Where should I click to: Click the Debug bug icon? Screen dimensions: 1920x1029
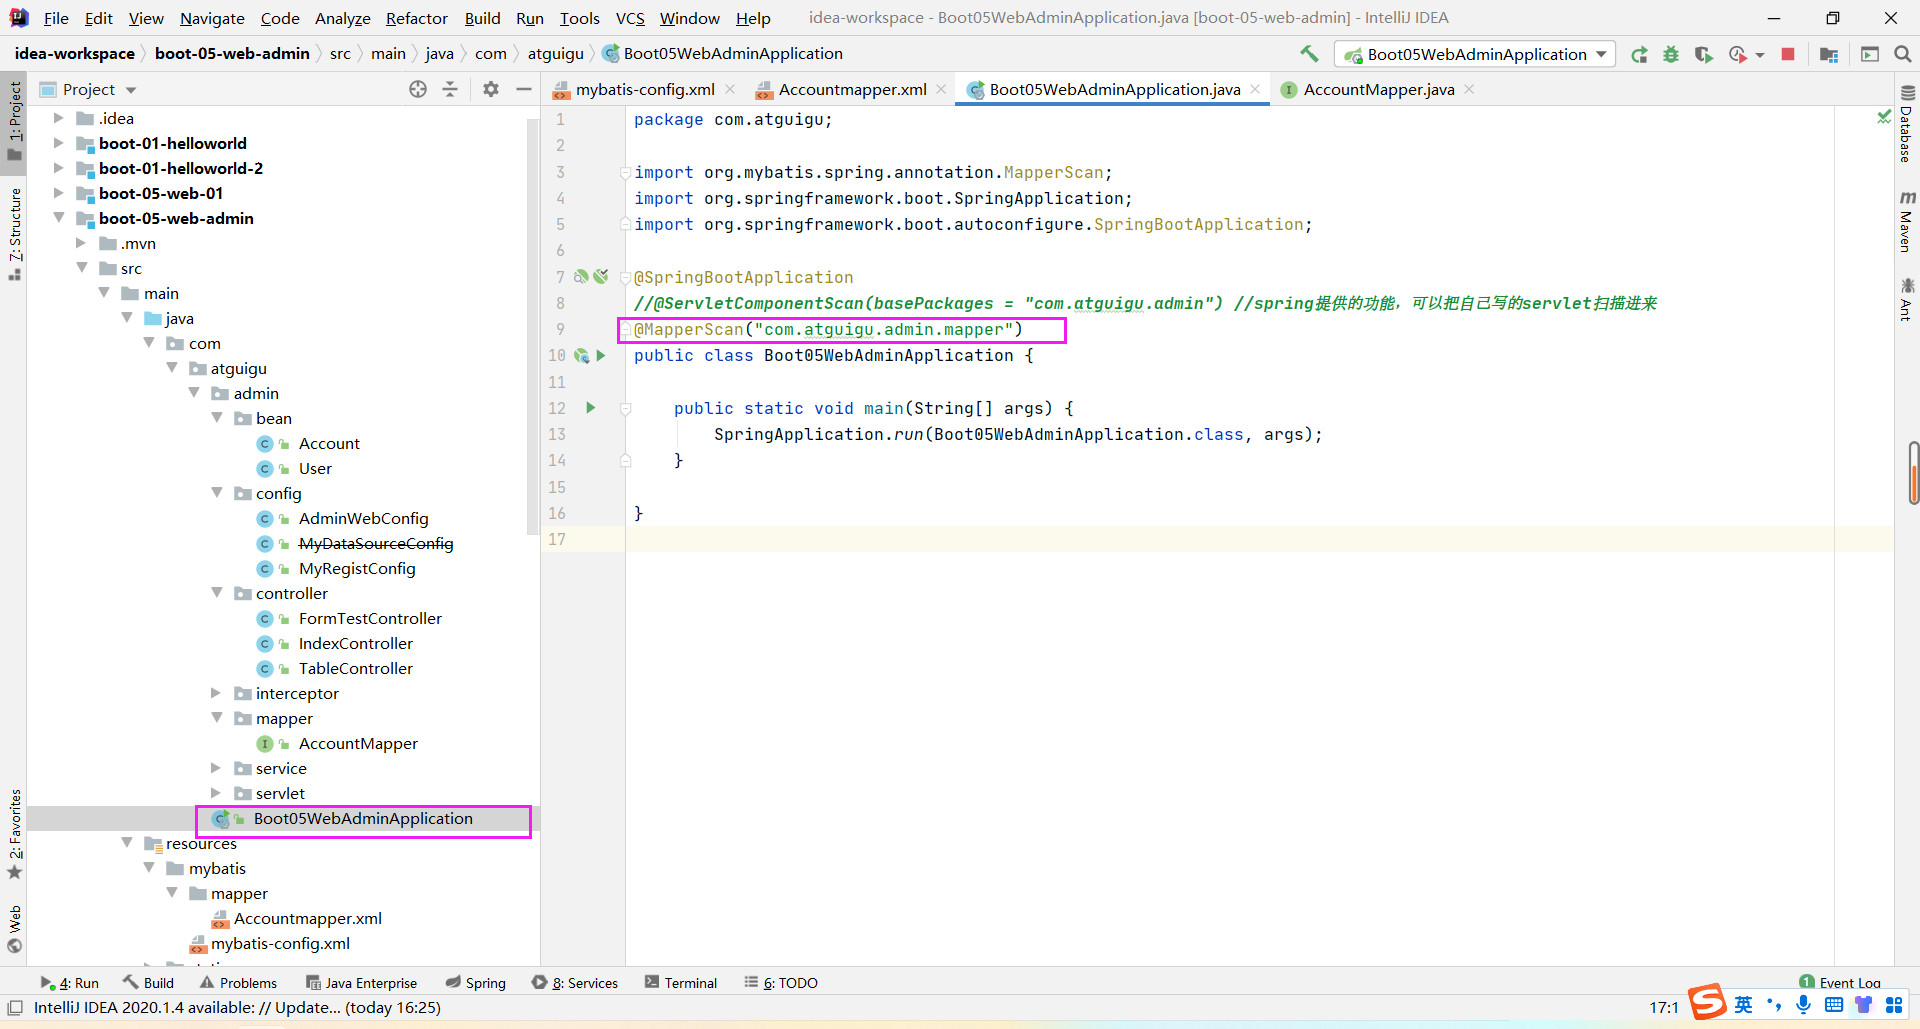pyautogui.click(x=1671, y=54)
